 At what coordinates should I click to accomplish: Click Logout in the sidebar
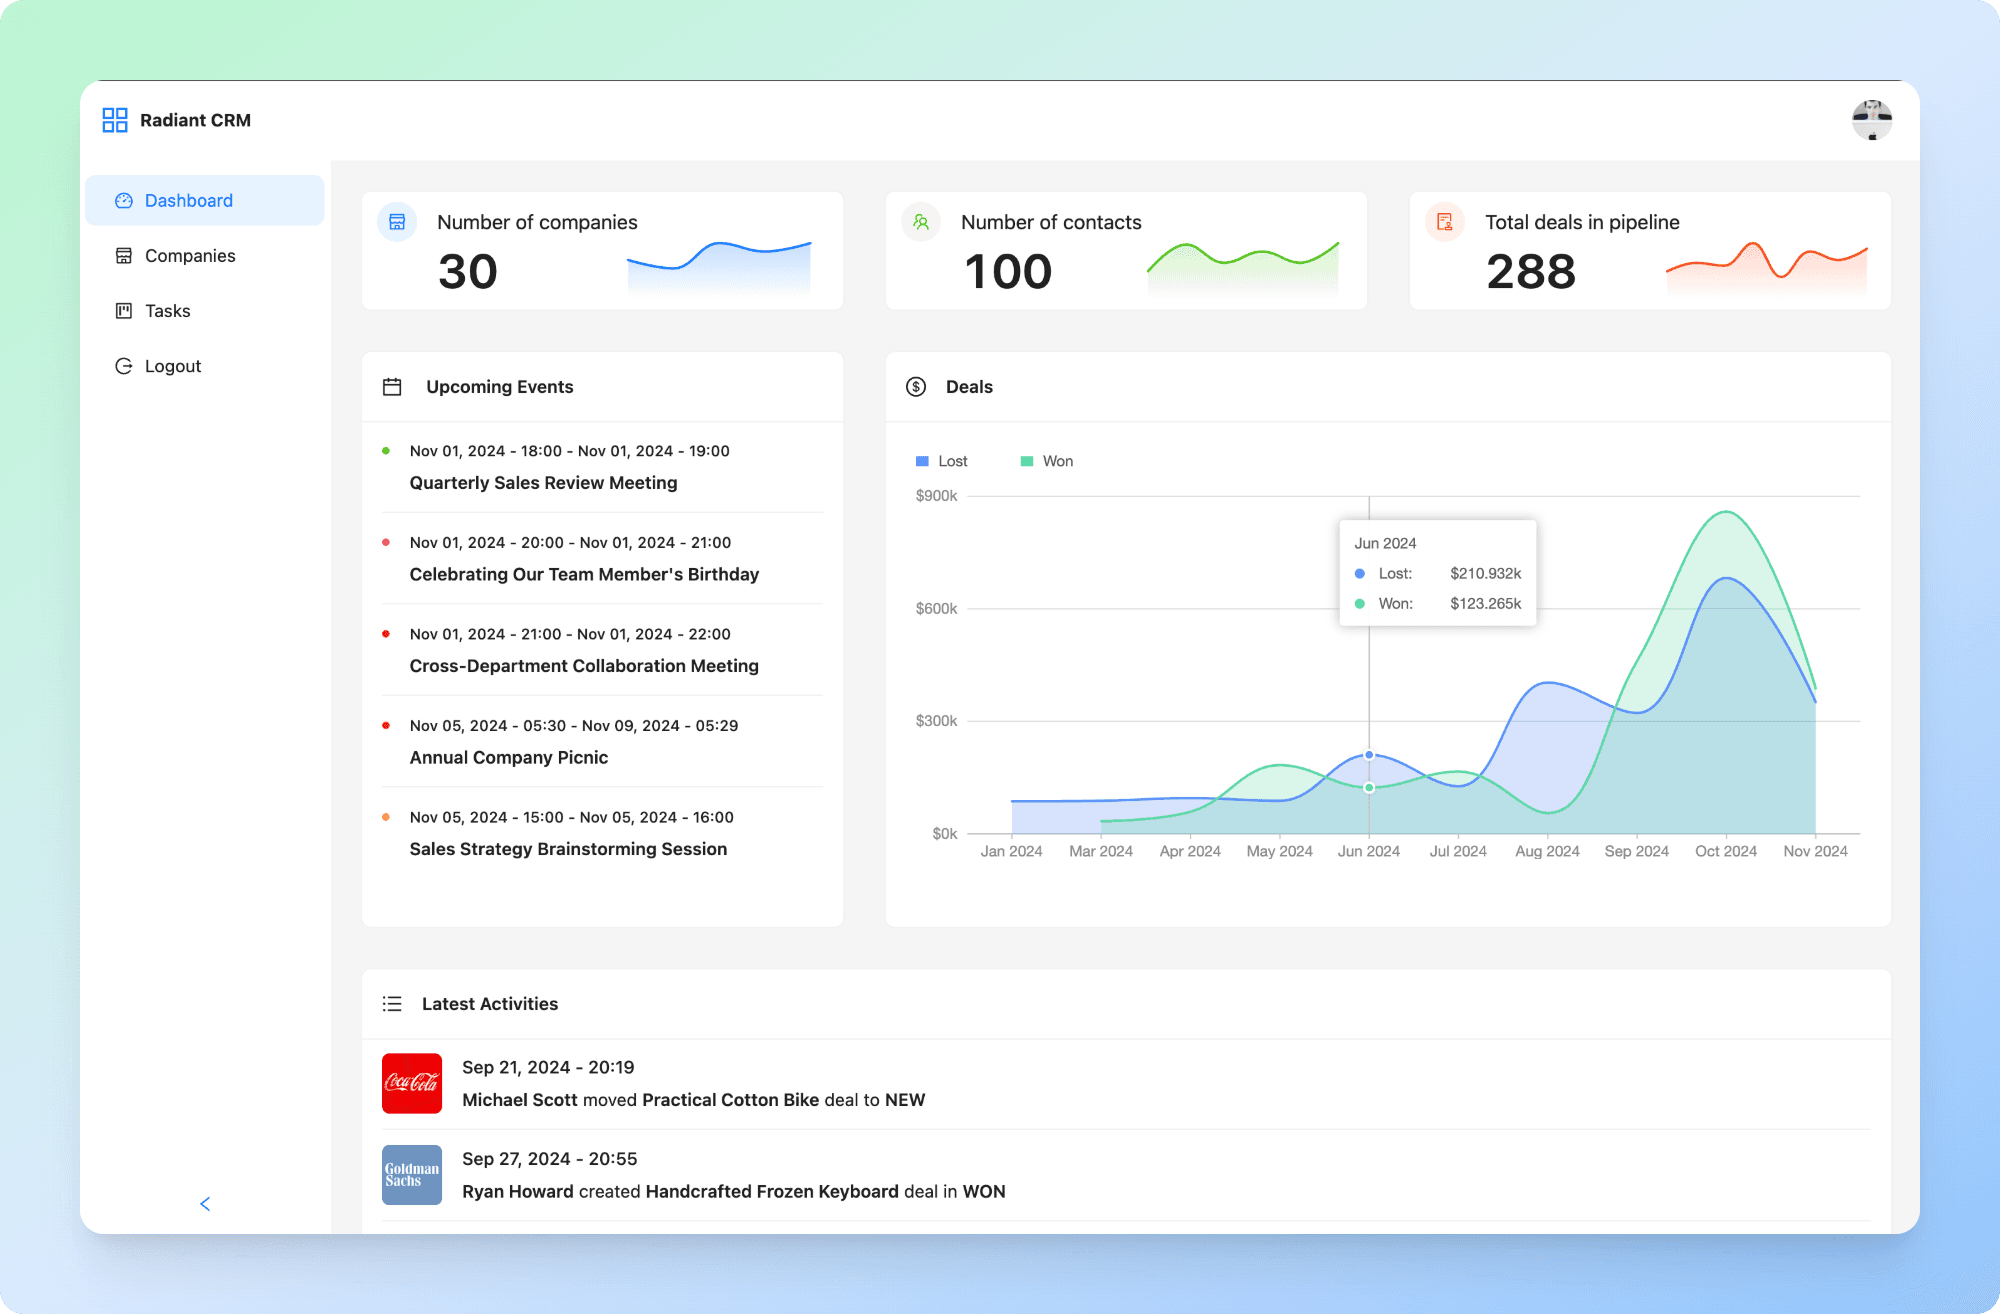click(x=172, y=366)
